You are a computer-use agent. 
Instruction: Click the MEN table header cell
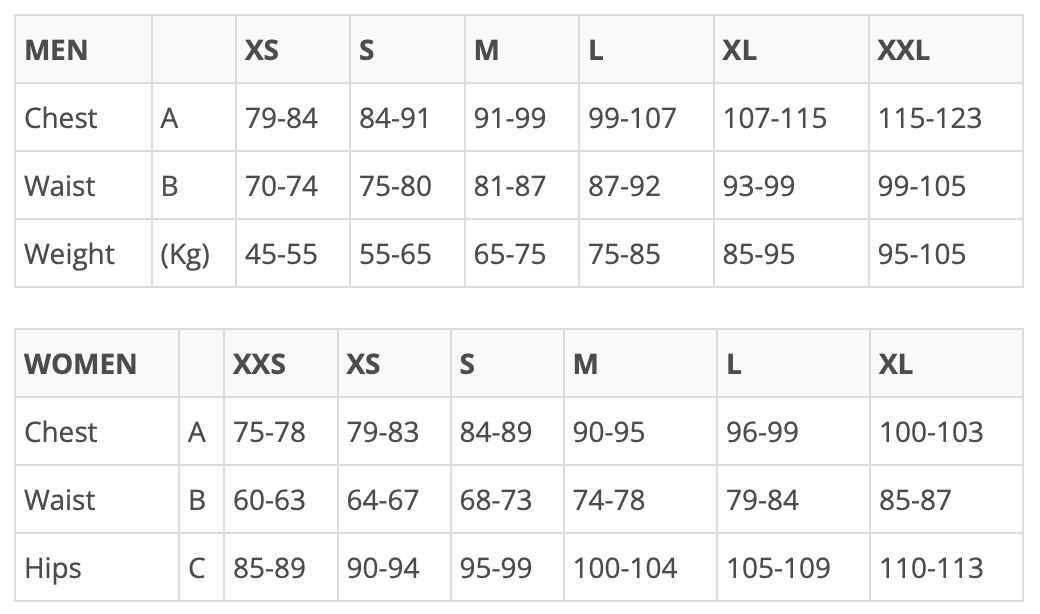pyautogui.click(x=57, y=50)
